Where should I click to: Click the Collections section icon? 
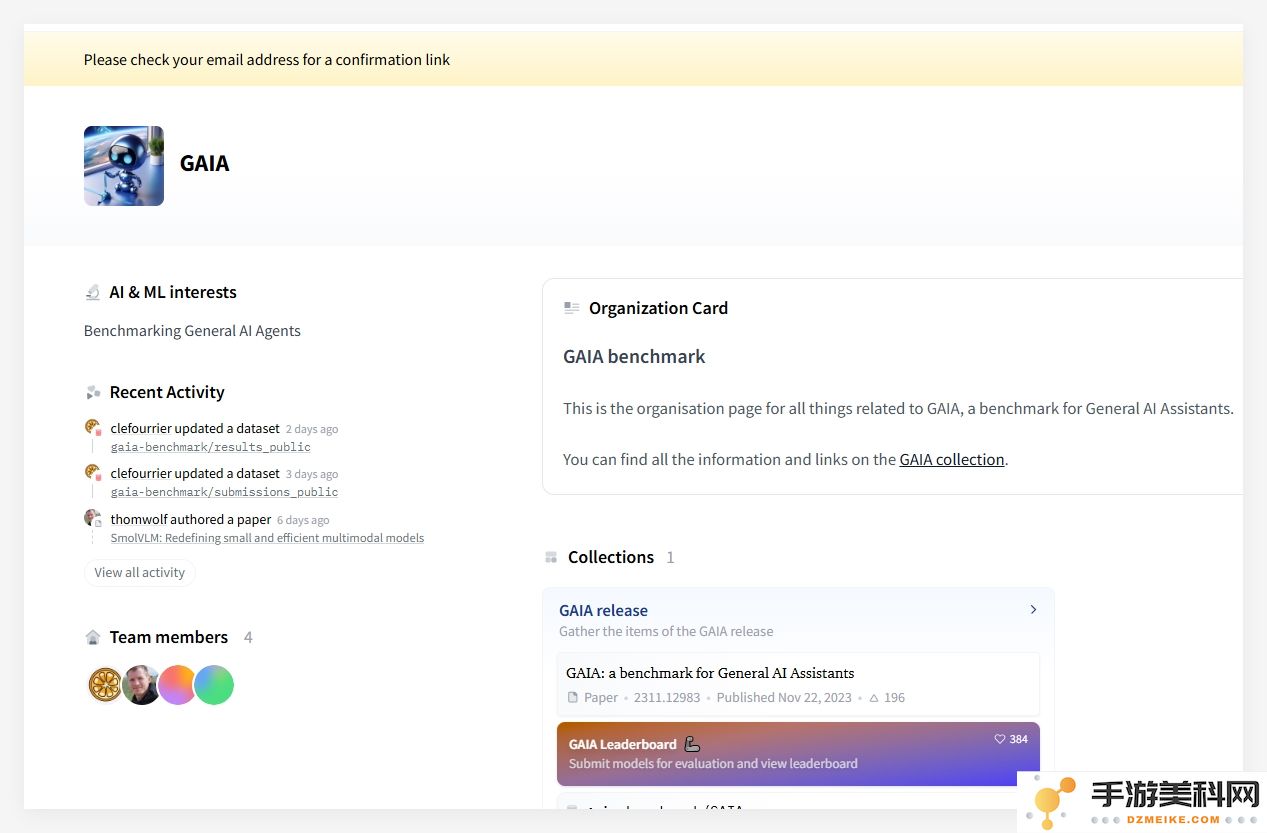[551, 557]
